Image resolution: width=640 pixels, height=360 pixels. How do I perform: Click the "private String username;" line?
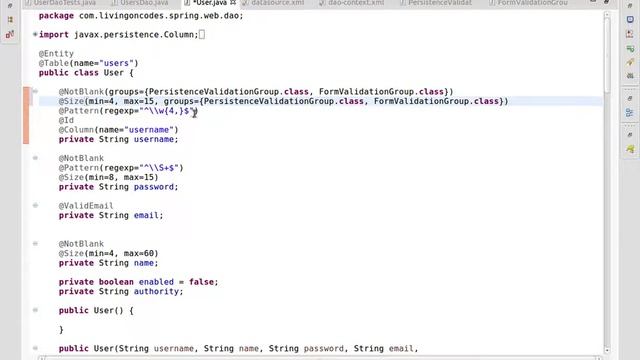118,140
